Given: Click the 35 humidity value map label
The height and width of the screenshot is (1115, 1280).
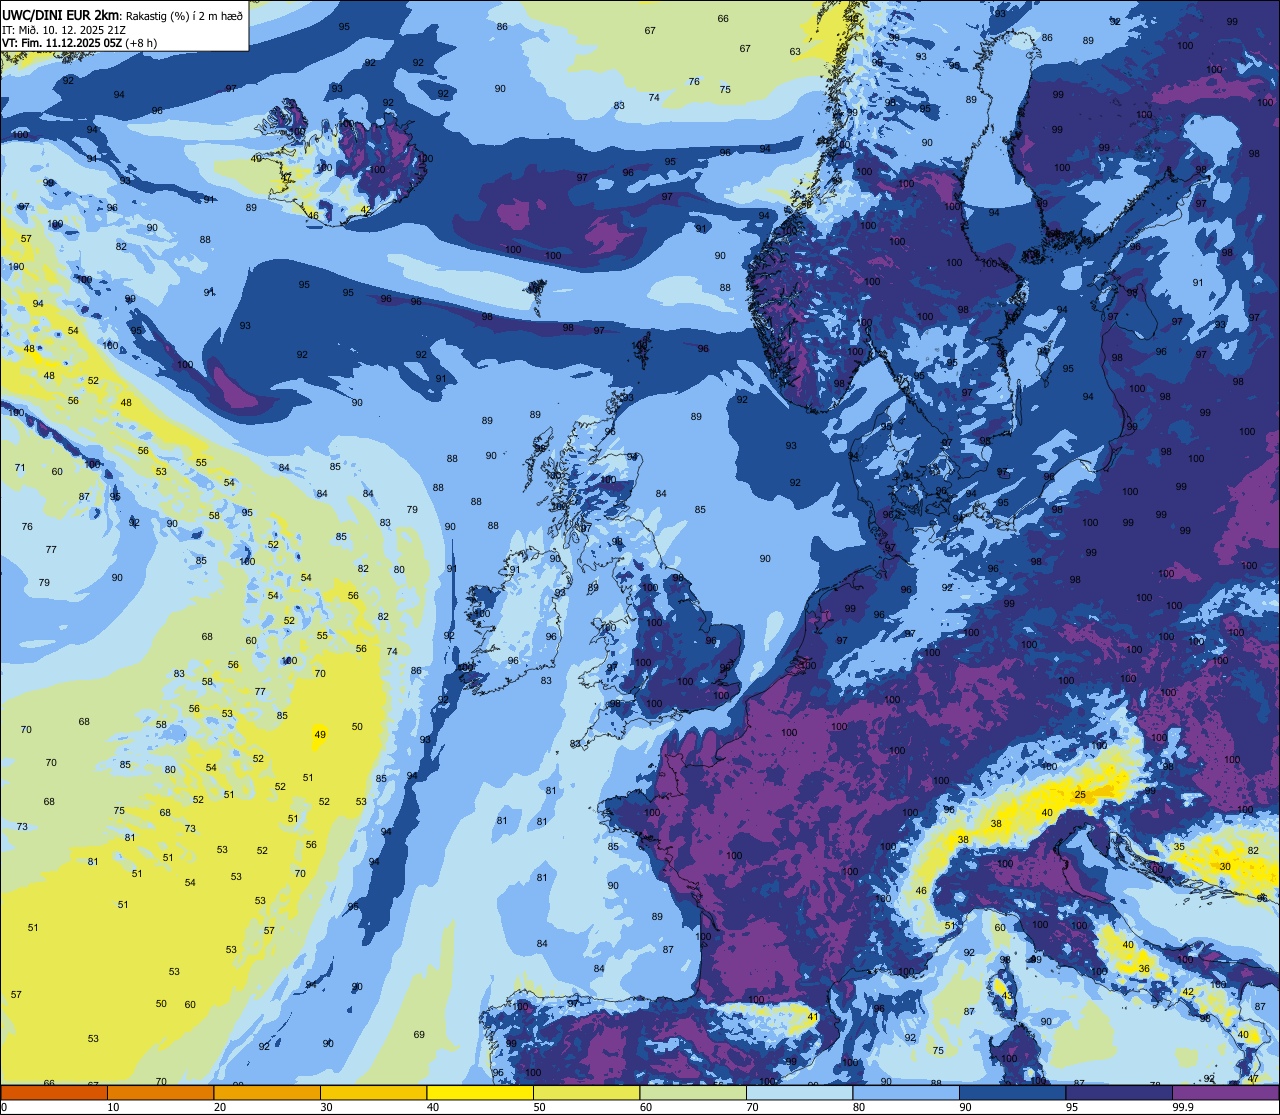Looking at the screenshot, I should point(1179,847).
